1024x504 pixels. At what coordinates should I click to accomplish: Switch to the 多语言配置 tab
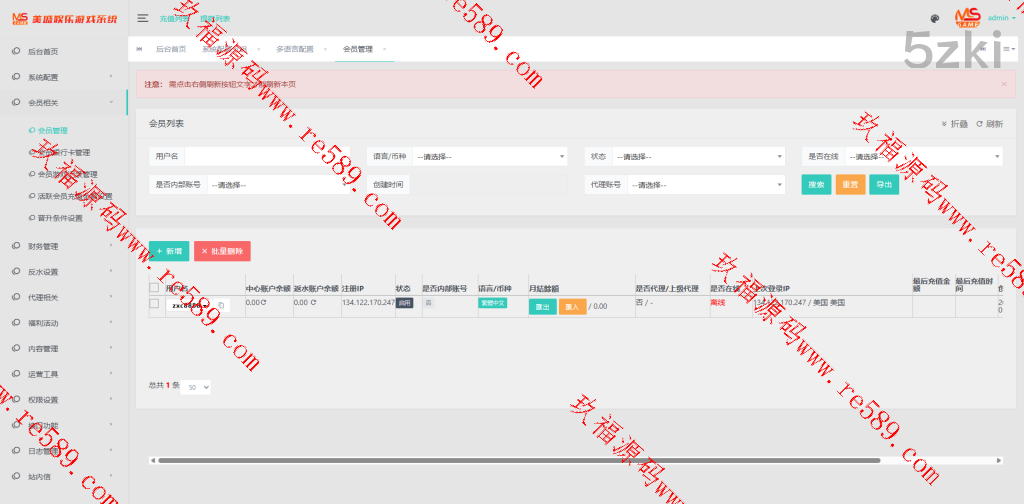[295, 49]
